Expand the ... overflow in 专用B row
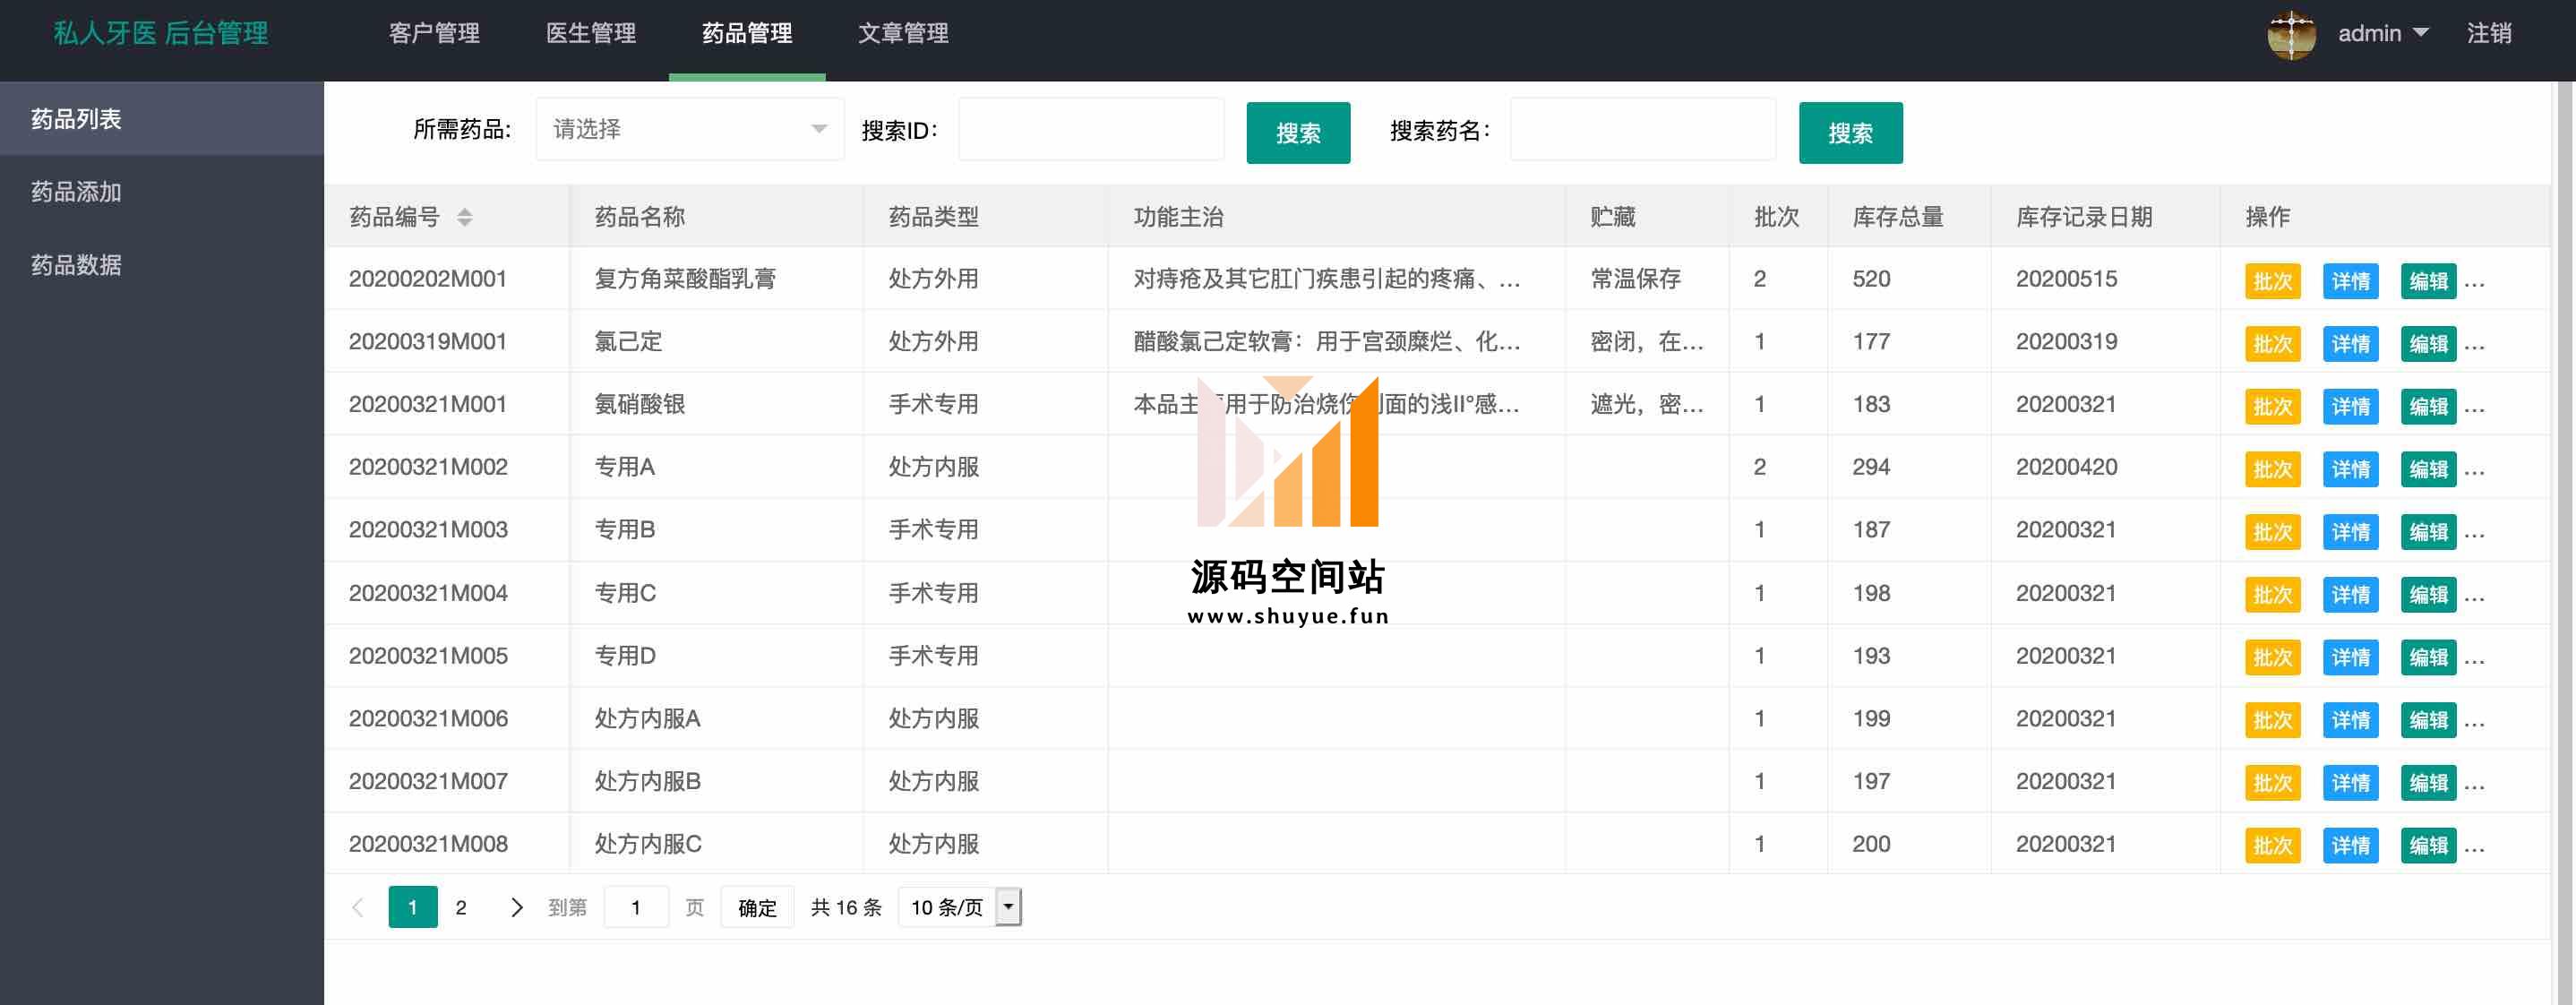This screenshot has height=1005, width=2576. point(2475,535)
